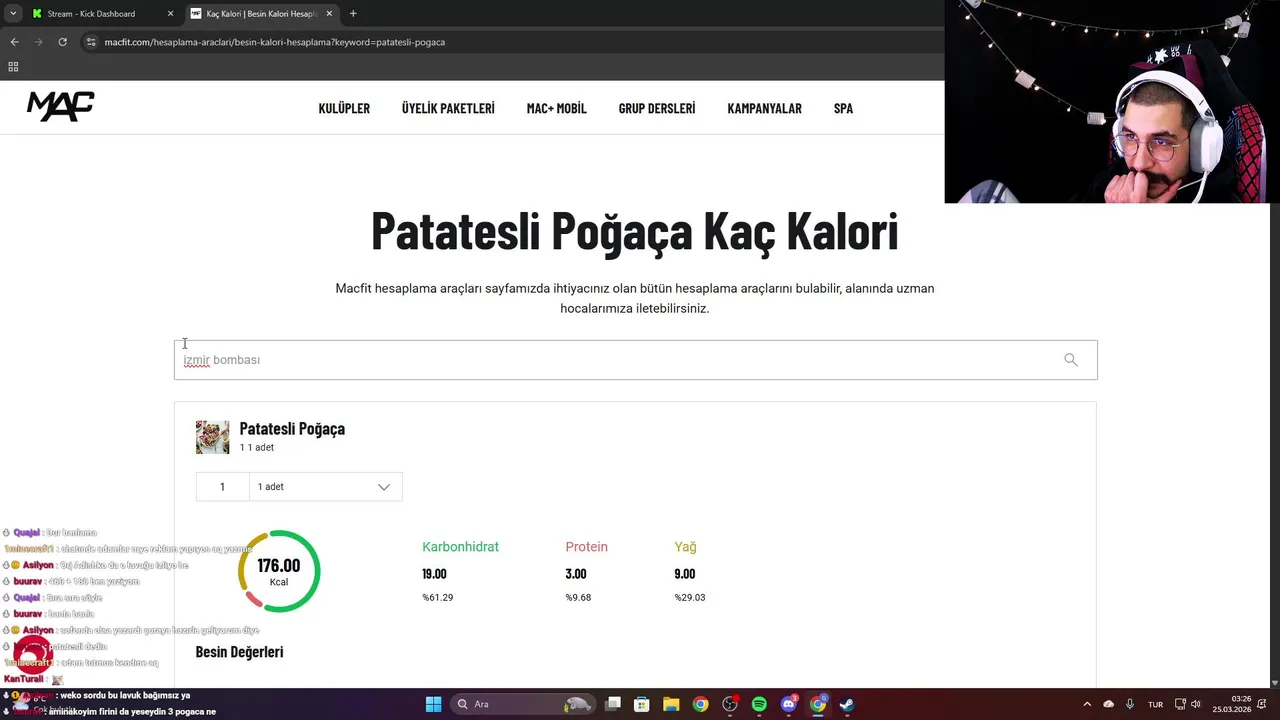Click the carbohydrate value 19.00
Image resolution: width=1280 pixels, height=720 pixels.
point(434,574)
